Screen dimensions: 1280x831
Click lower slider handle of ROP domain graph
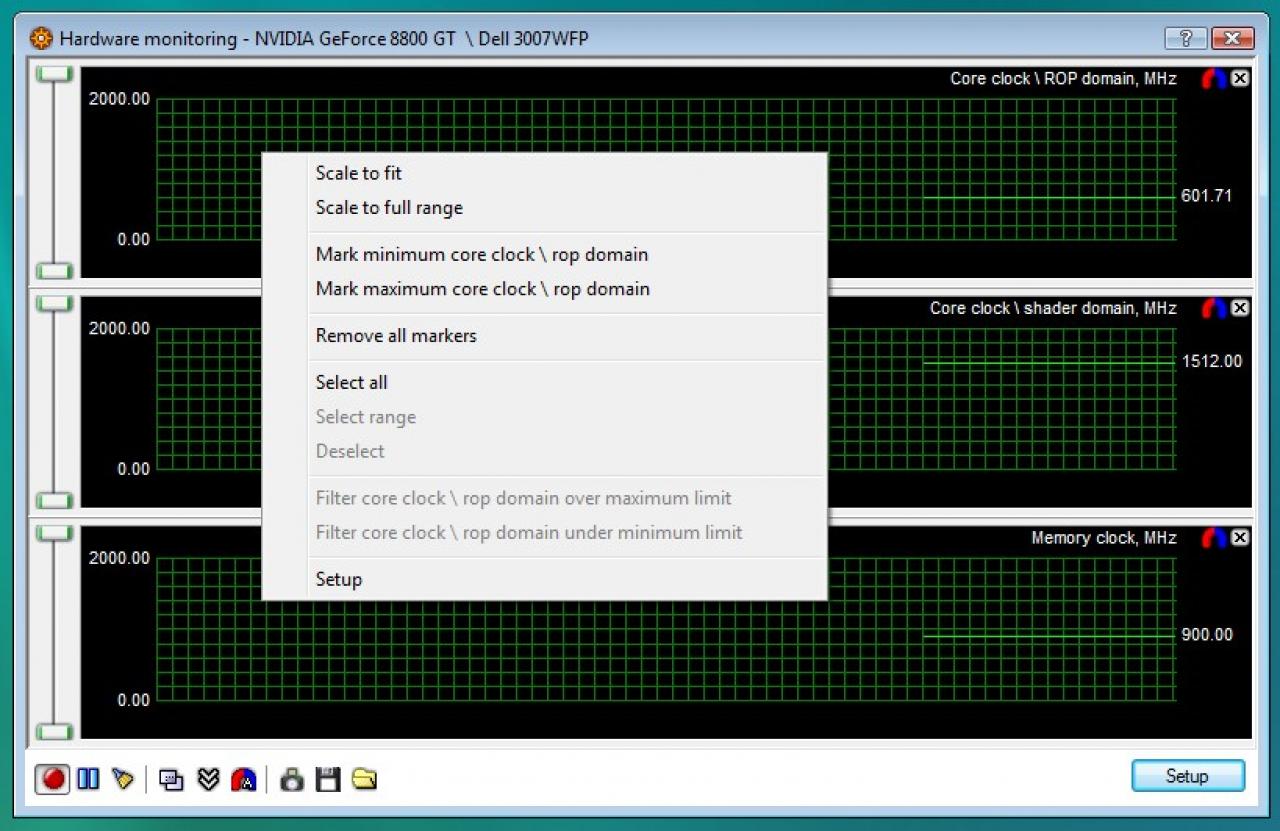pos(54,271)
